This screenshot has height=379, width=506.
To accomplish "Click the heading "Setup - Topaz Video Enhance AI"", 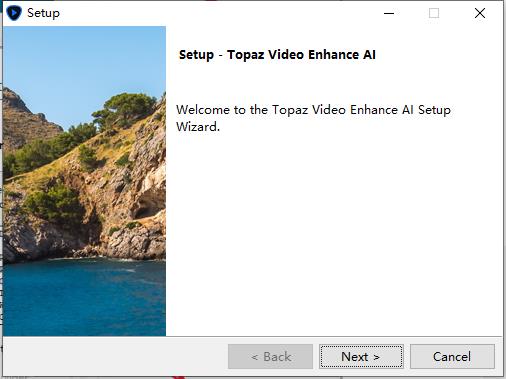I will [277, 55].
